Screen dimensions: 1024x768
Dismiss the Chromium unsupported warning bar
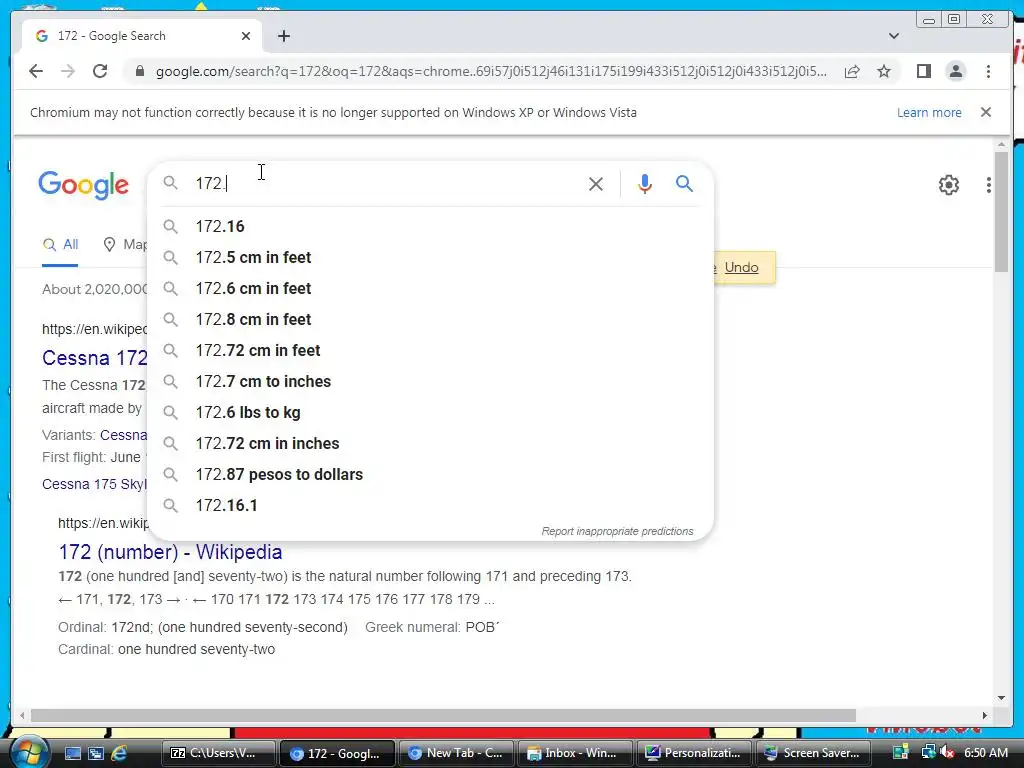985,112
